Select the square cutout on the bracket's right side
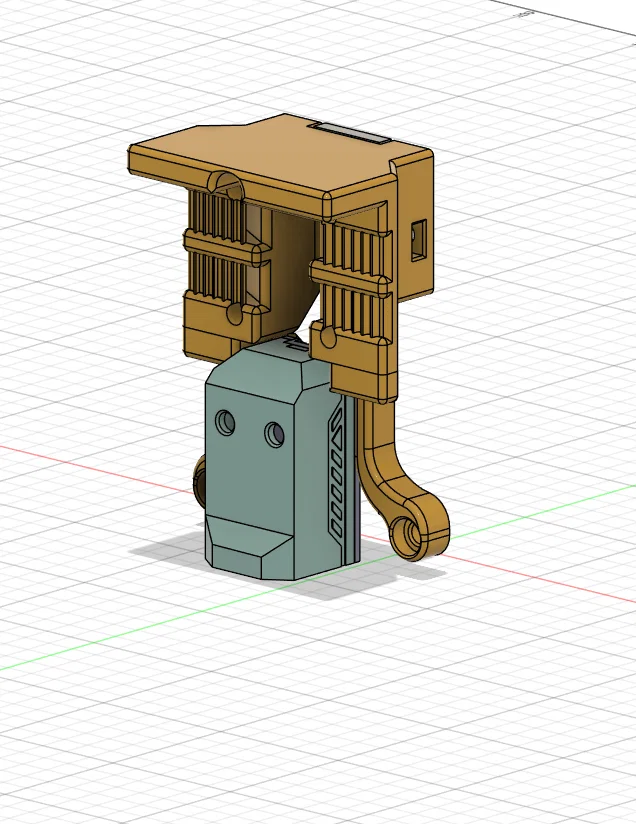This screenshot has width=636, height=824. click(x=419, y=241)
